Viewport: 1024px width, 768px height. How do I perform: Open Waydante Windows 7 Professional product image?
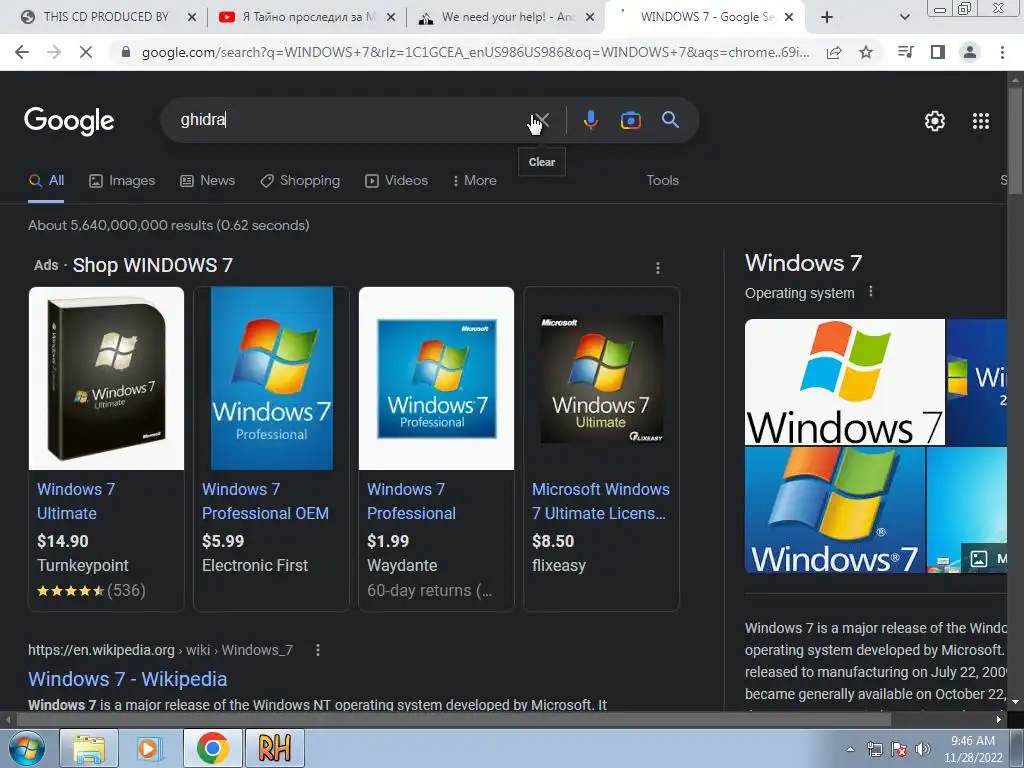(436, 379)
